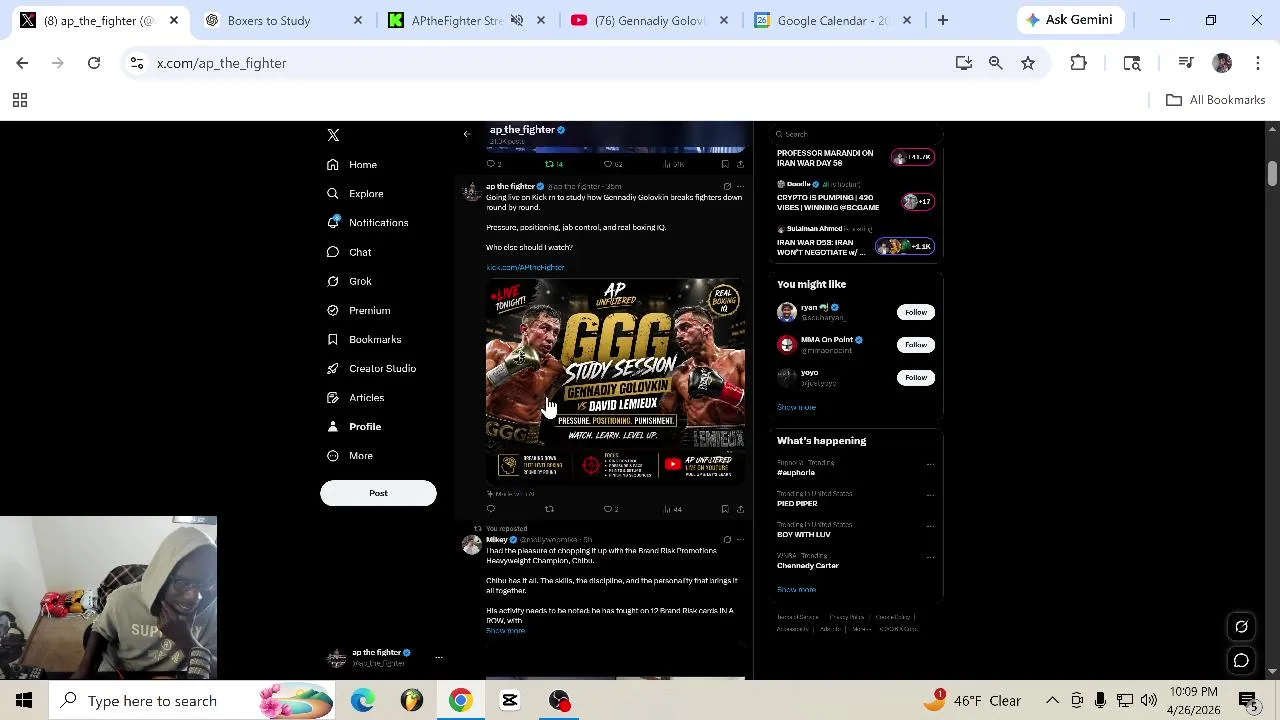Open Notifications in the X sidebar
Viewport: 1280px width, 720px height.
[x=367, y=222]
